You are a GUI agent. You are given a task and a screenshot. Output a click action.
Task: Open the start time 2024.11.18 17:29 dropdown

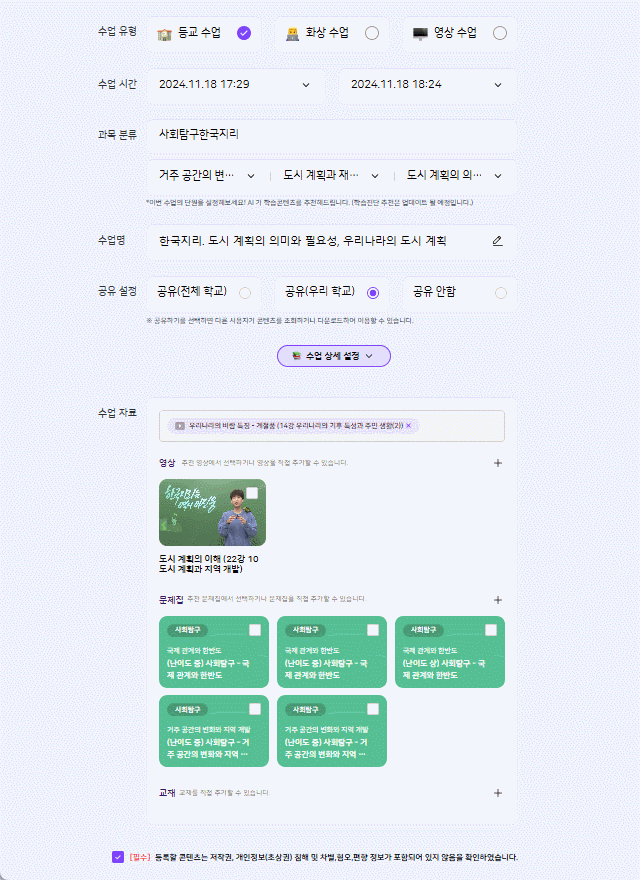236,85
